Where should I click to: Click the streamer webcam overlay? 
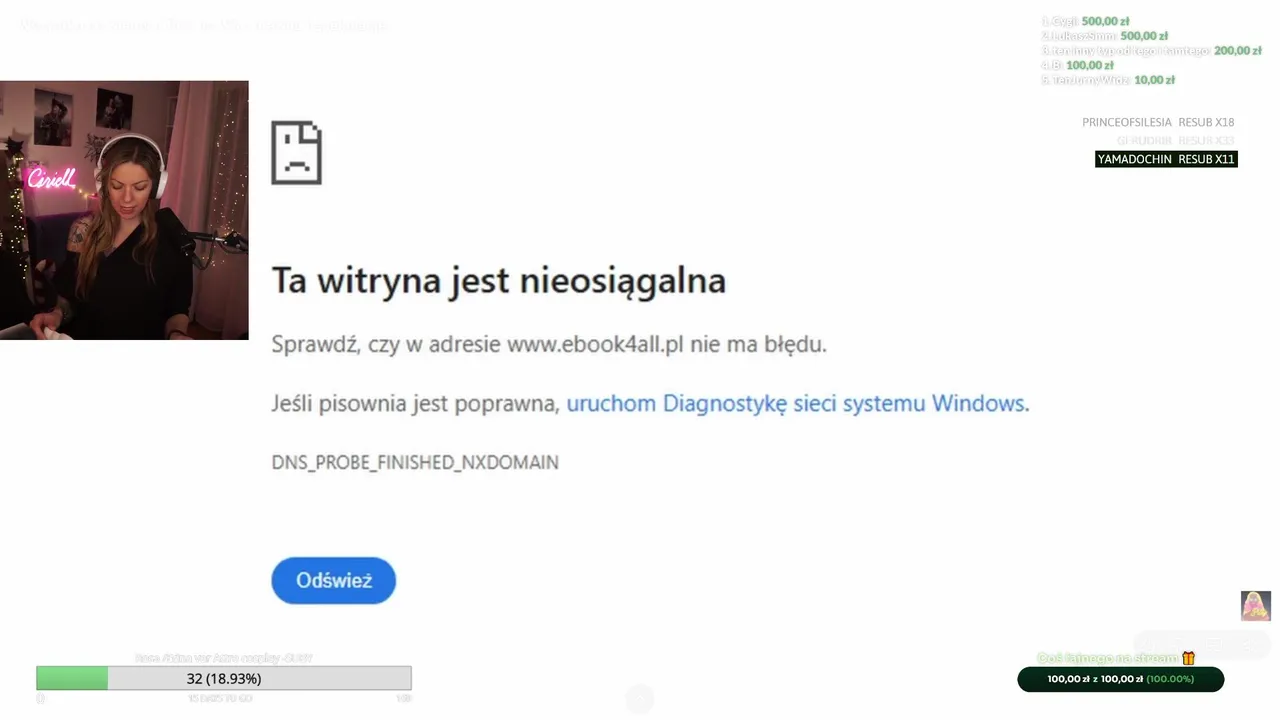click(x=124, y=210)
